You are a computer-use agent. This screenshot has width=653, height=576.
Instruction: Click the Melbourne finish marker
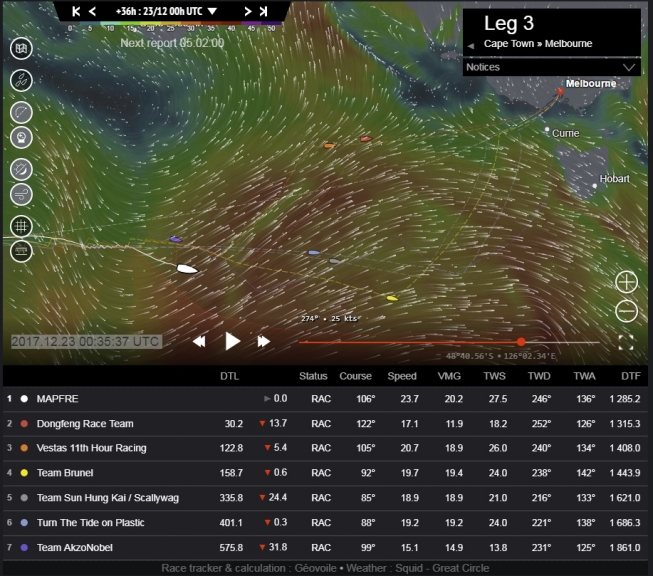click(560, 91)
